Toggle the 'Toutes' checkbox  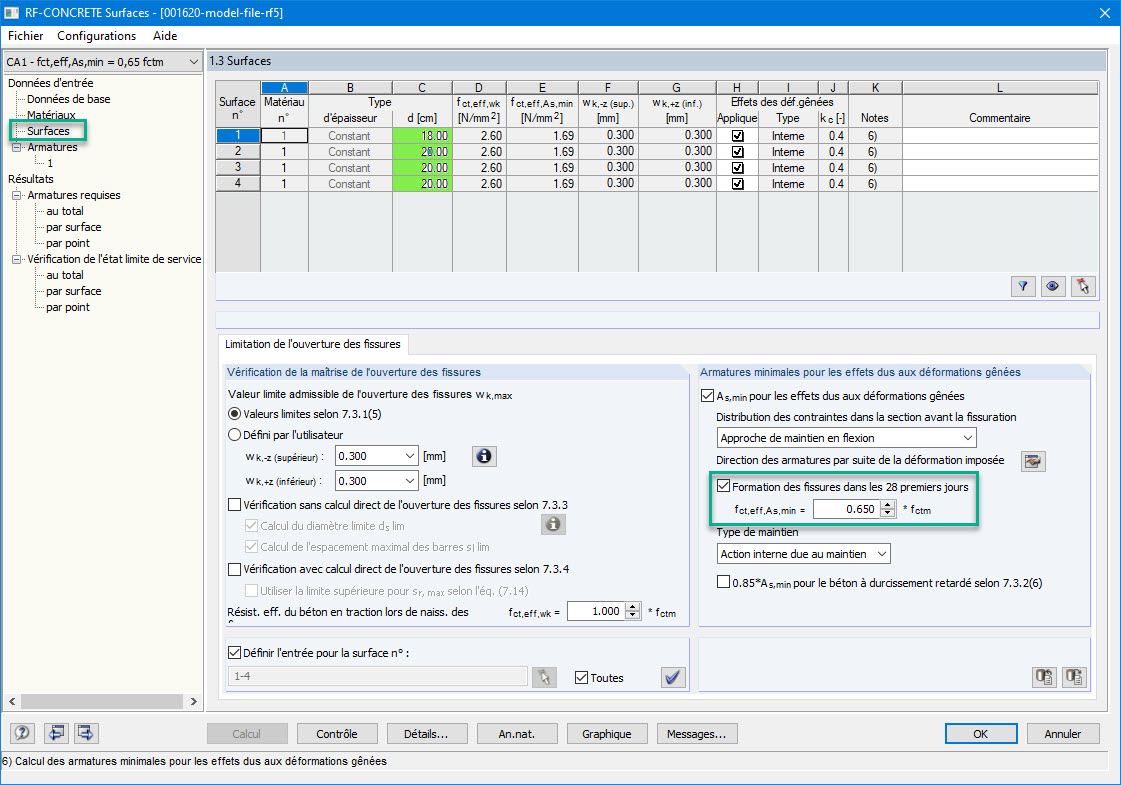581,677
